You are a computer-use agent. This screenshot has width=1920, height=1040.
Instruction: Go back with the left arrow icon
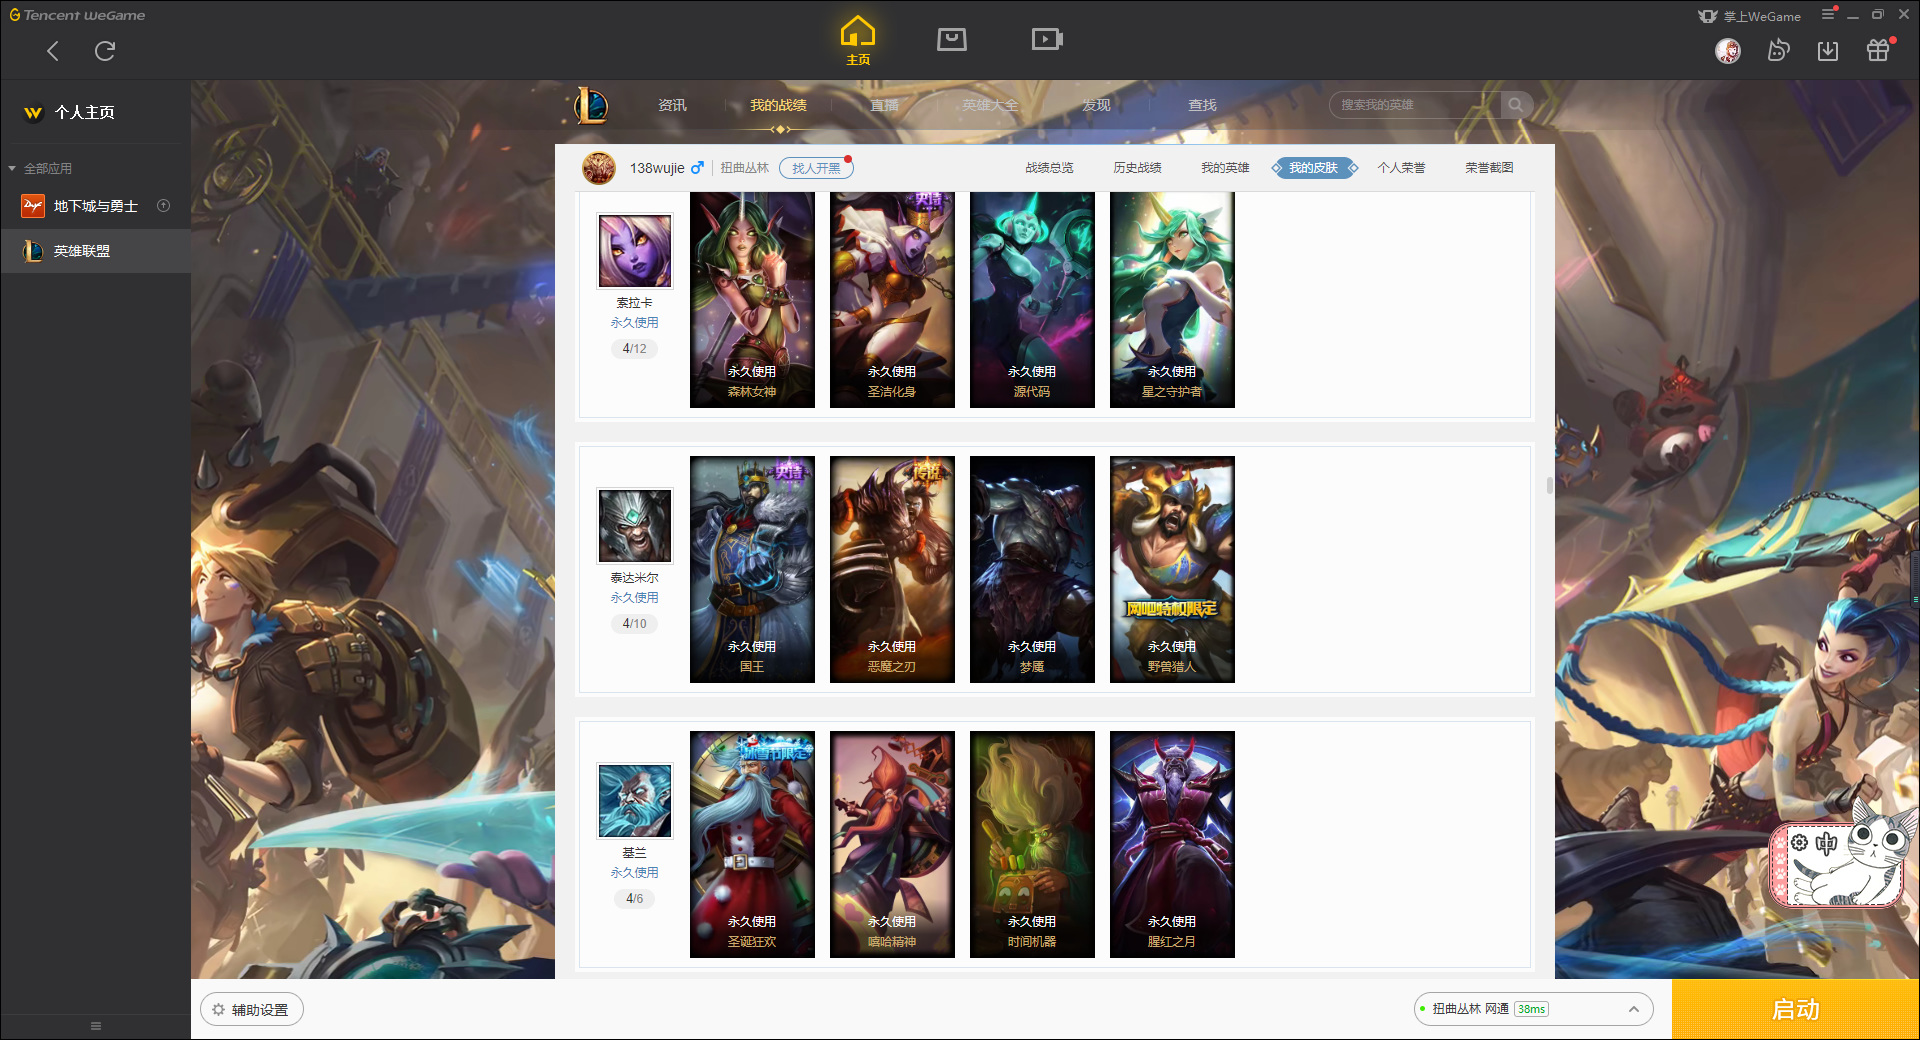point(53,51)
